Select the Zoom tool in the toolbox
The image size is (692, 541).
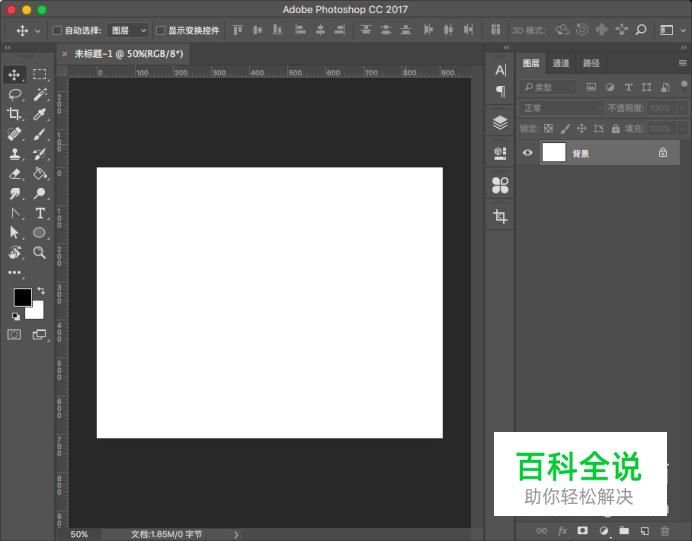[x=40, y=253]
